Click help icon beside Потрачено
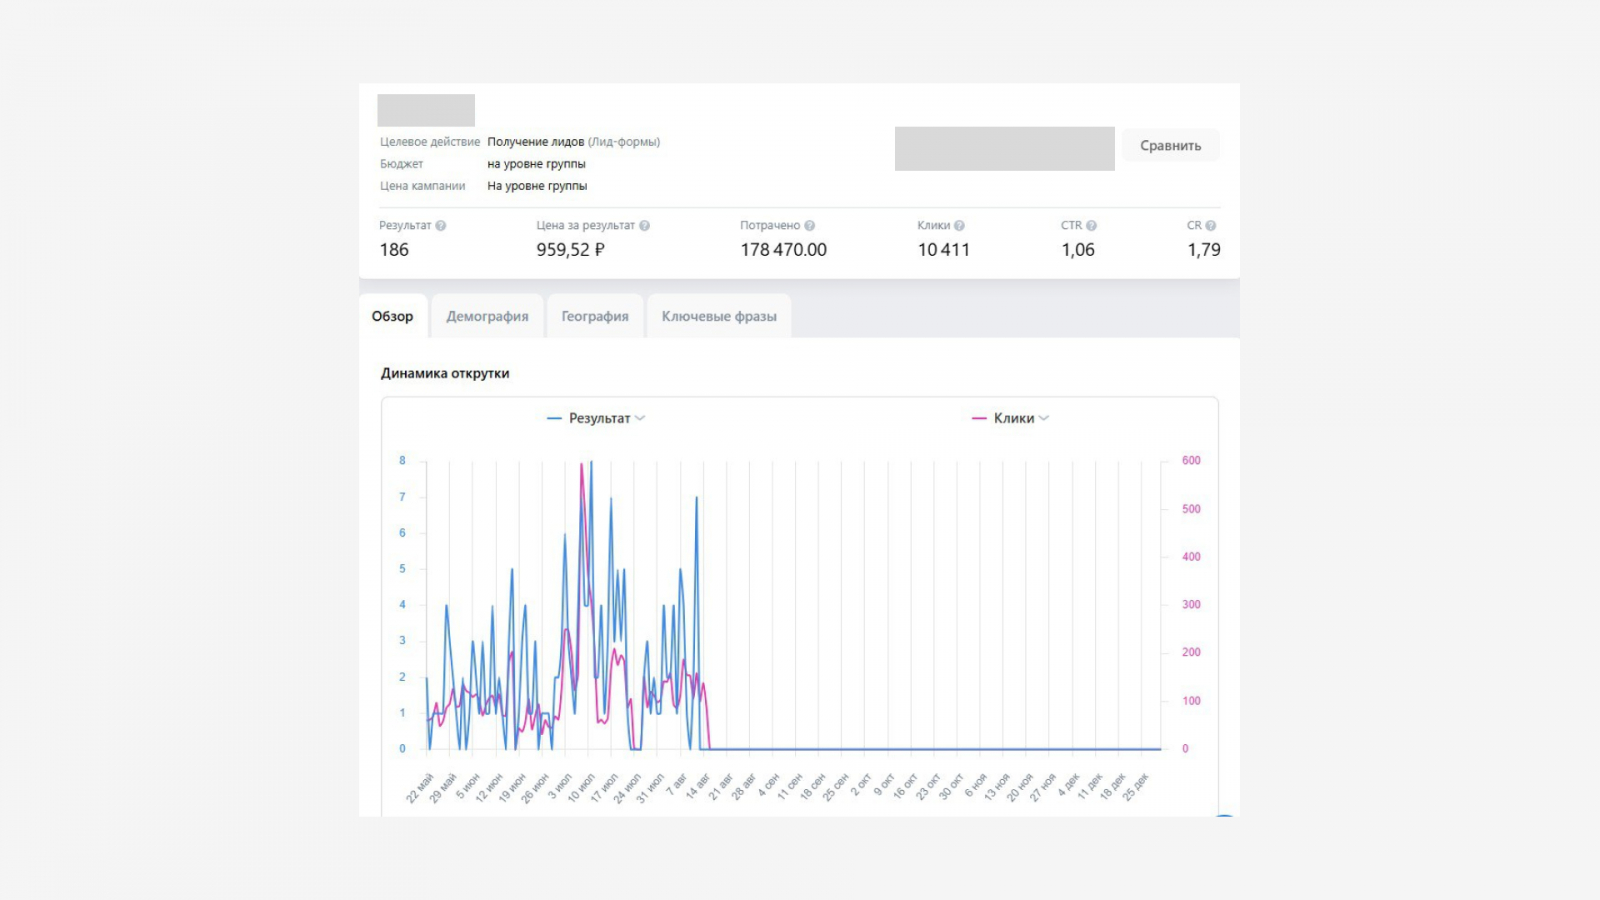Screen dimensions: 1600x900 810,226
